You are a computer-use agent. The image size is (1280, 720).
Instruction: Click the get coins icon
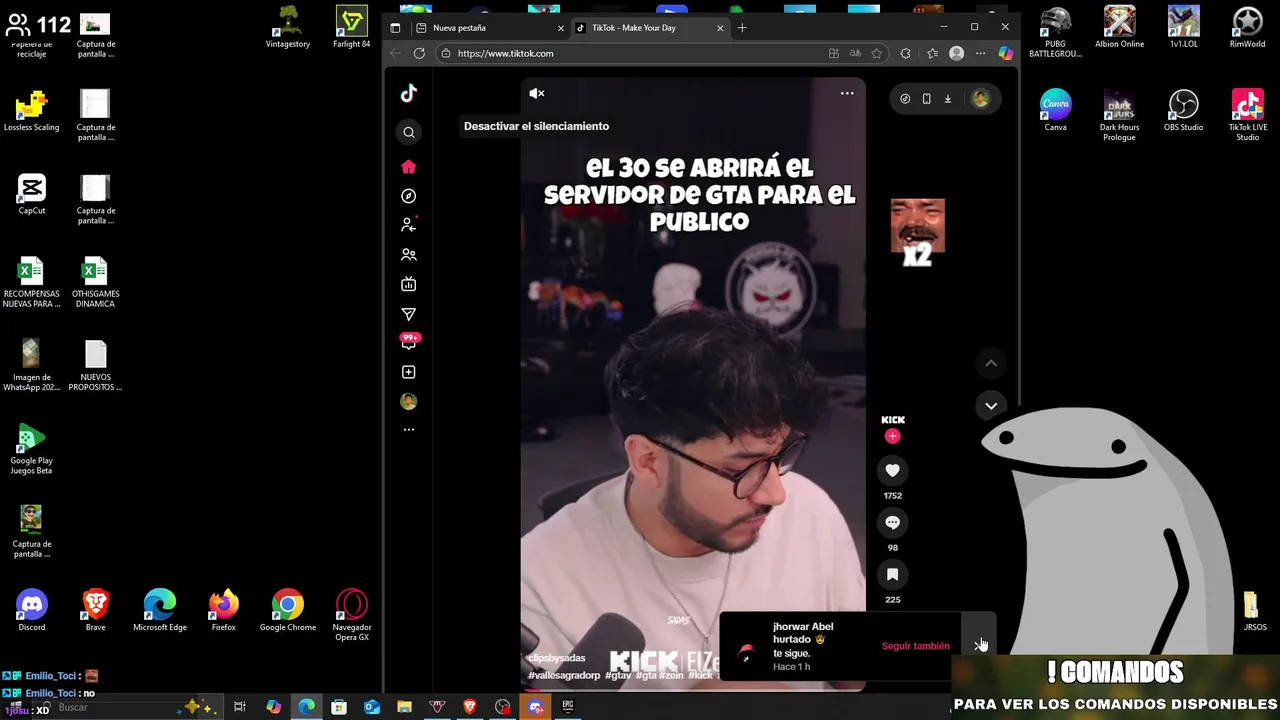905,98
